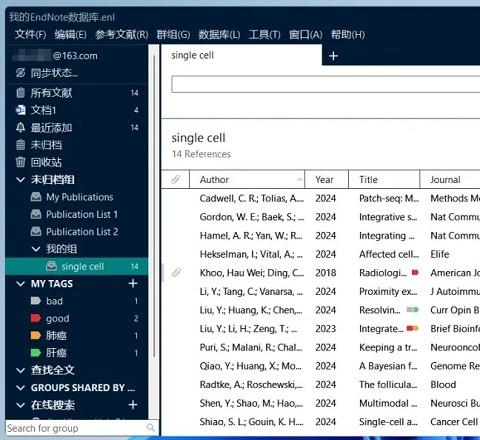Open a new tab with plus icon

pos(333,56)
